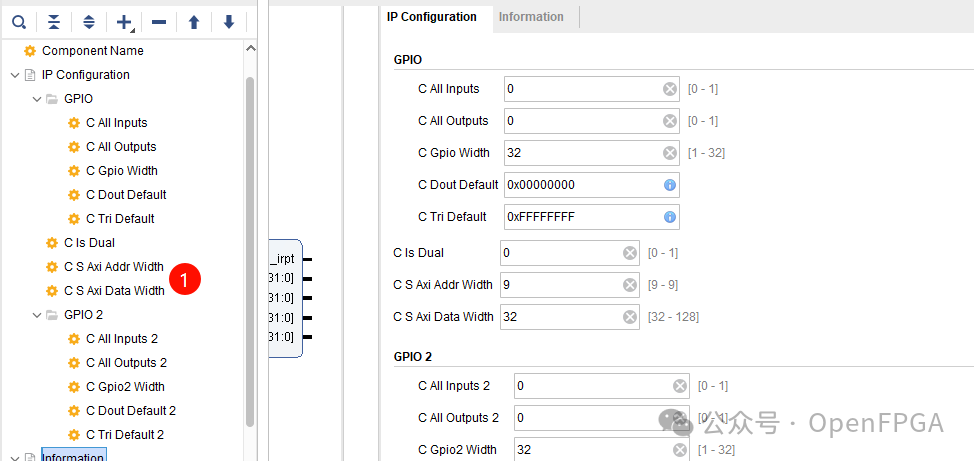
Task: Select C Gpio Width tree item
Action: point(122,171)
